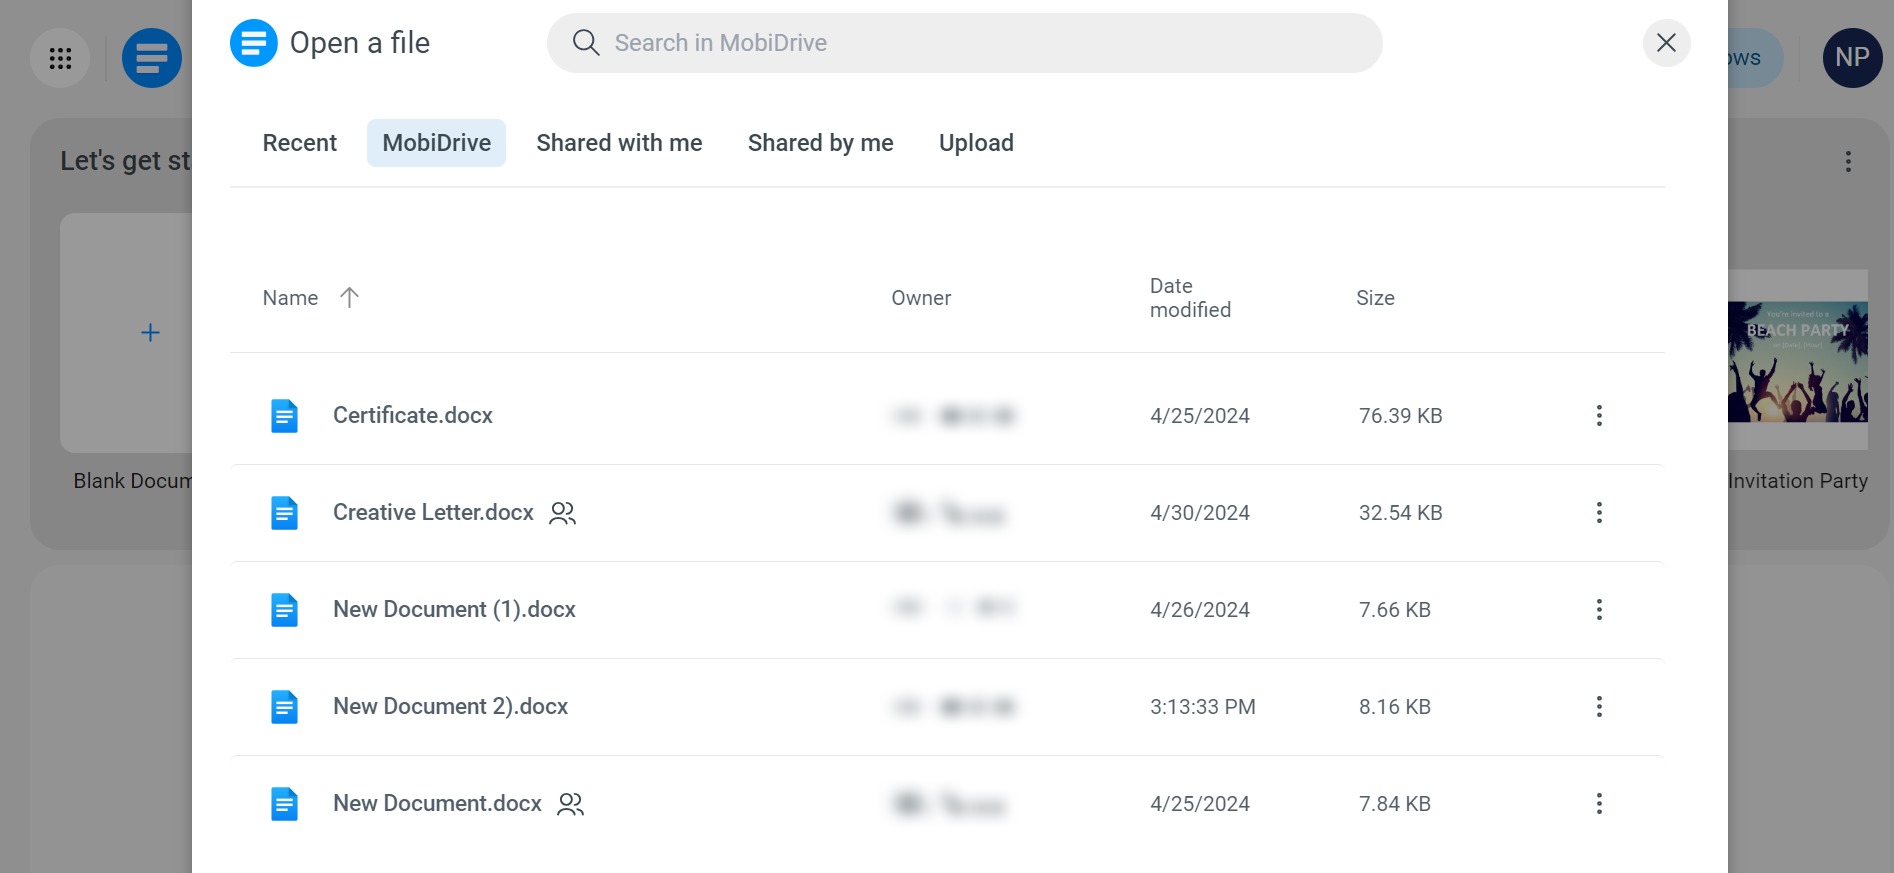Image resolution: width=1894 pixels, height=873 pixels.
Task: Click the document icon beside Certificate.docx
Action: click(285, 415)
